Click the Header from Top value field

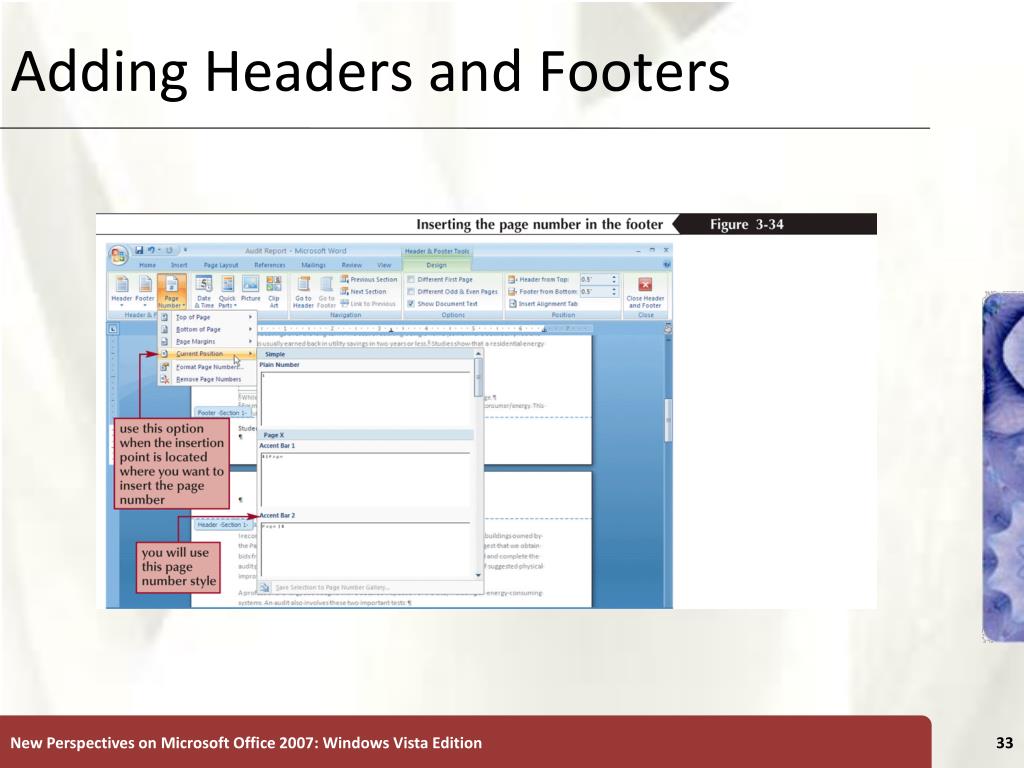click(595, 280)
